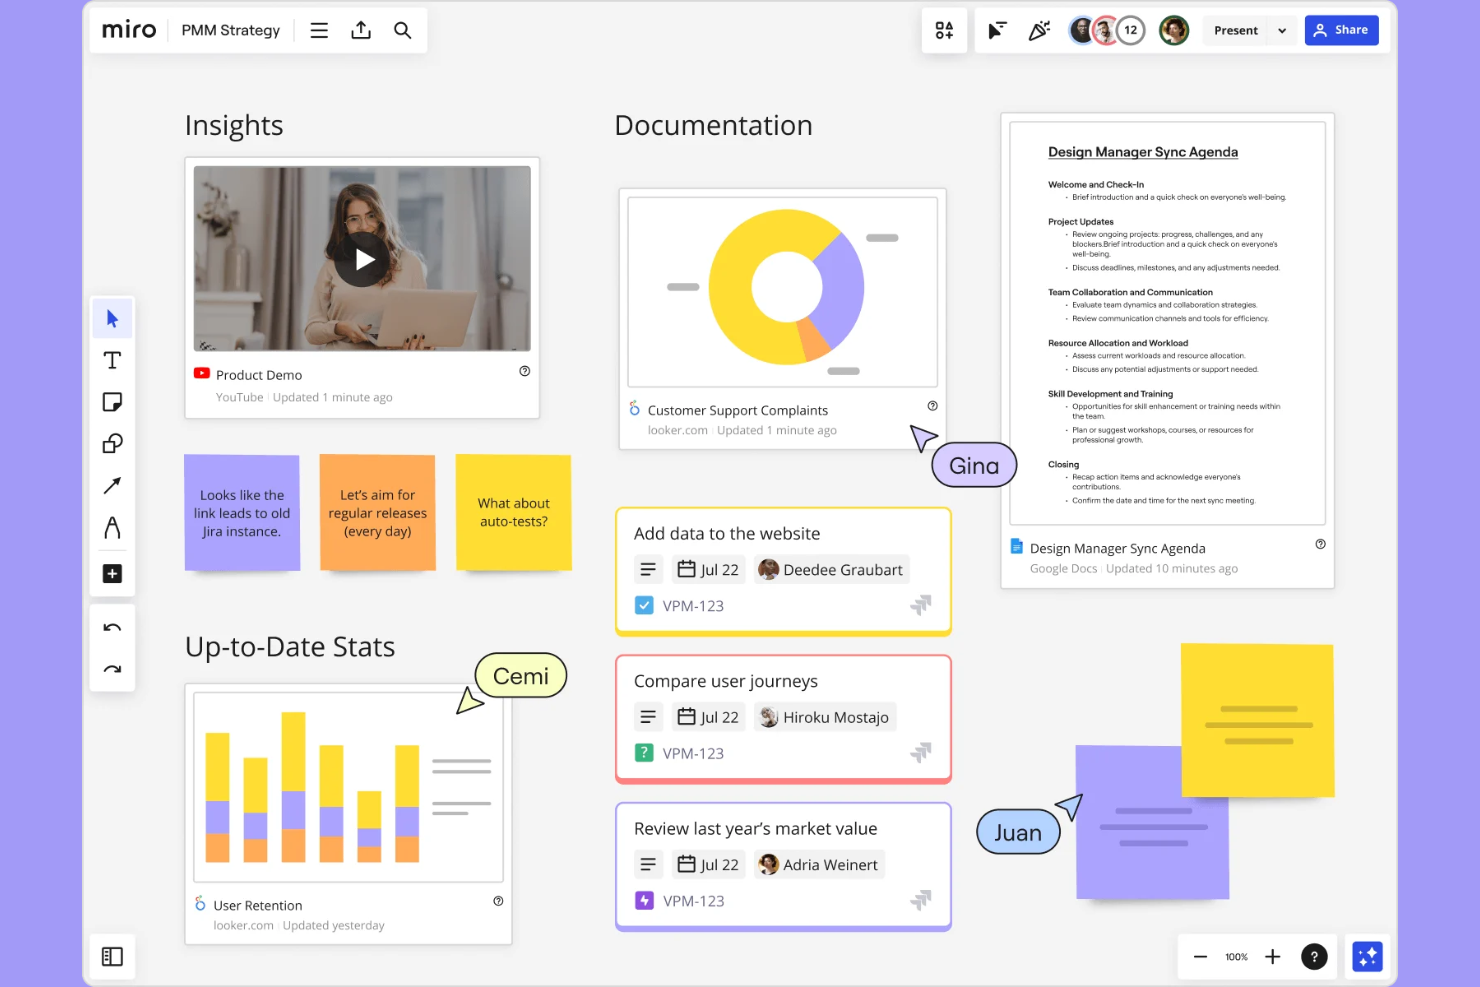Open the board menu via hamburger icon

(318, 30)
